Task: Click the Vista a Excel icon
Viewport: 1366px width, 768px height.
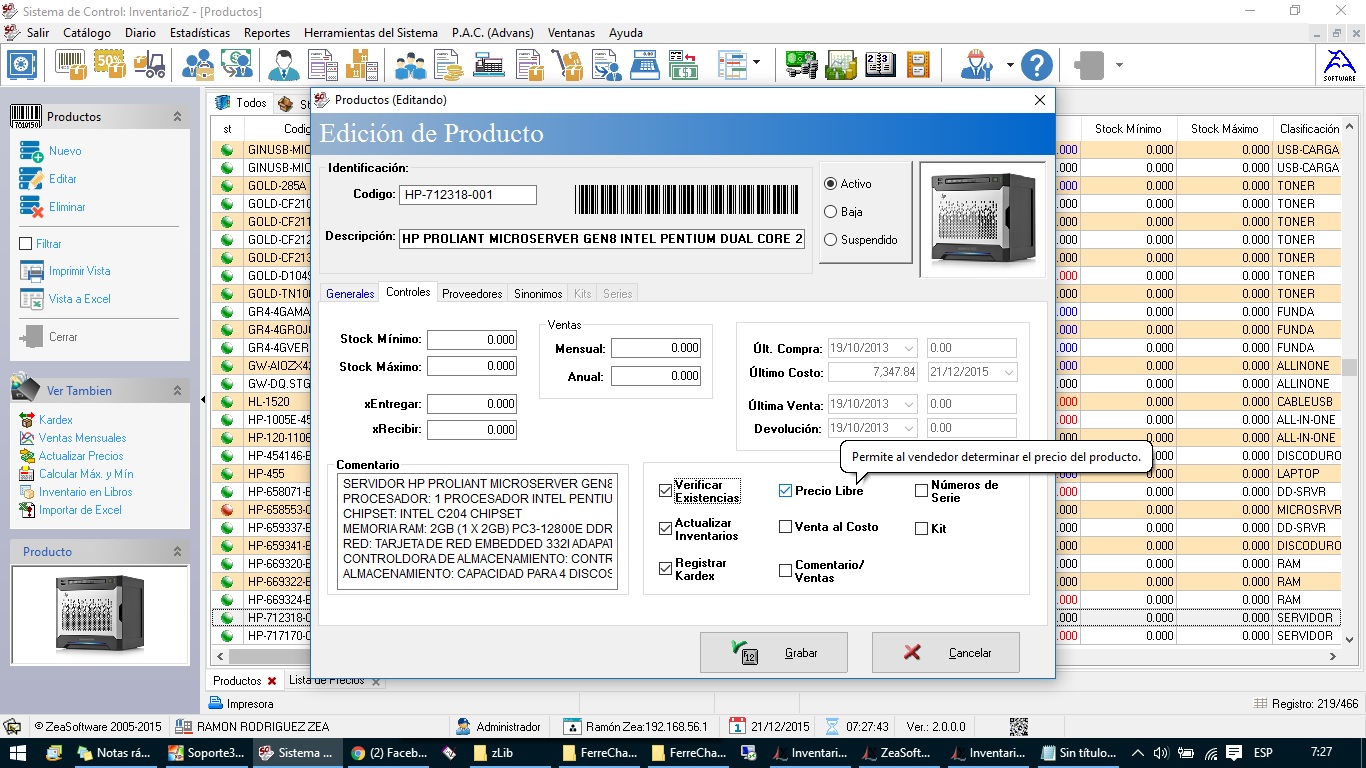Action: coord(32,299)
